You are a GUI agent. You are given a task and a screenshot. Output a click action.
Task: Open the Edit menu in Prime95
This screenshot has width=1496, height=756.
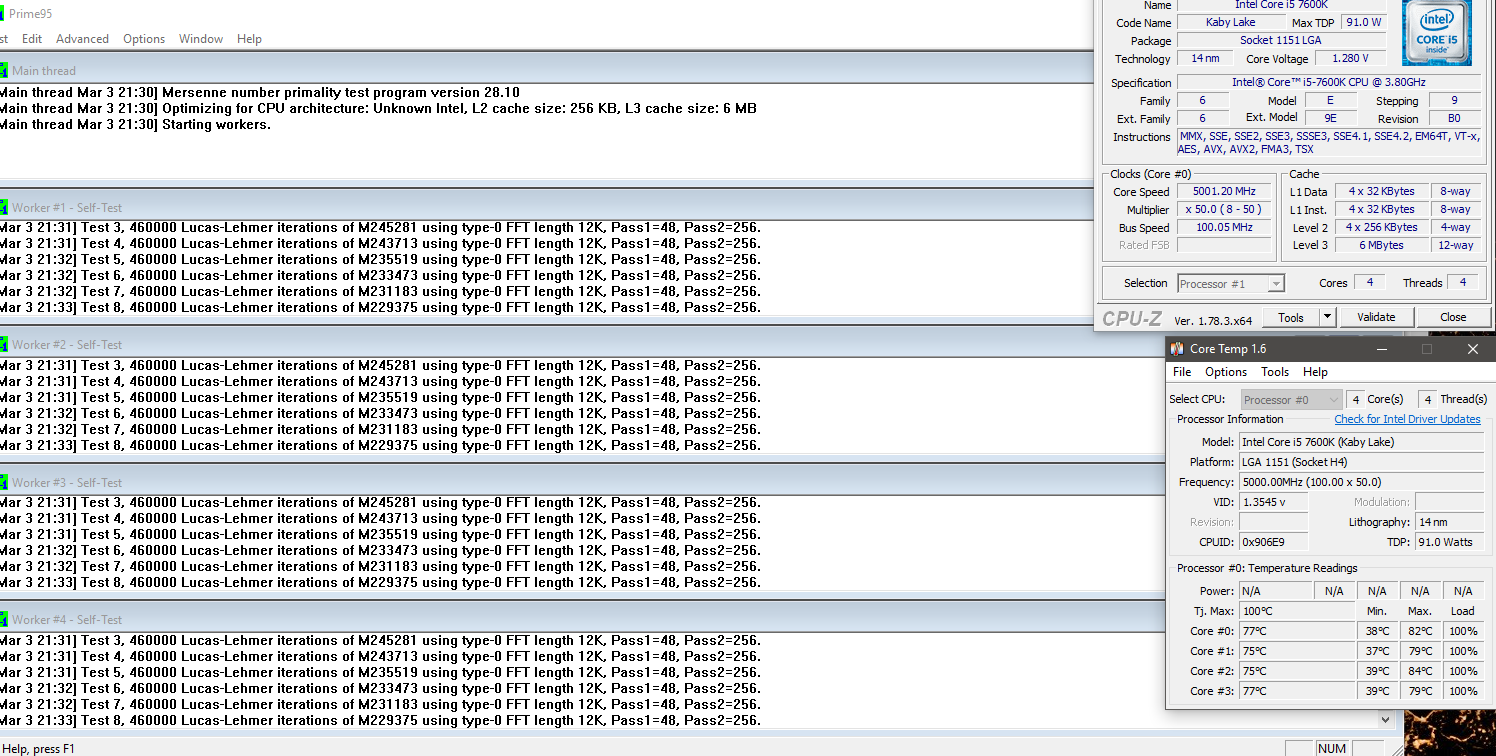pos(32,39)
